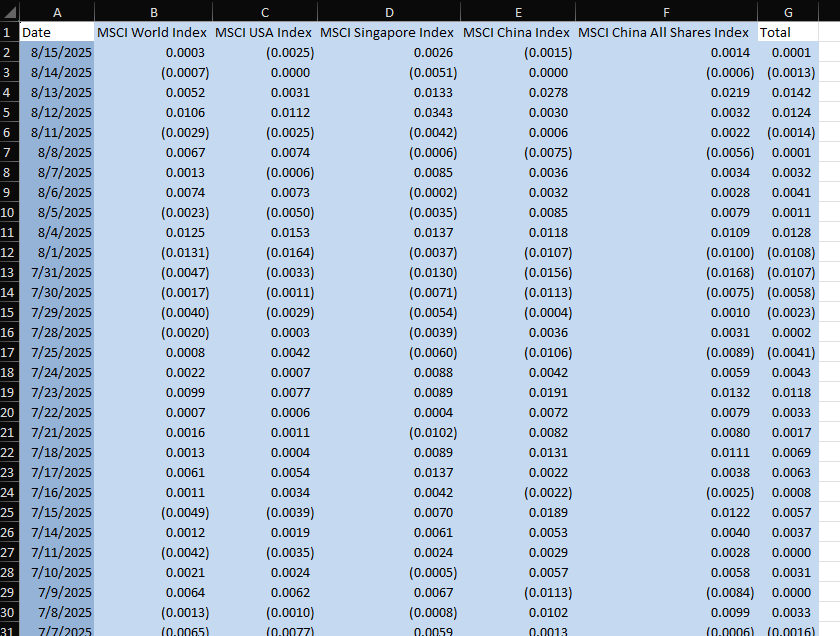The image size is (840, 636).
Task: Select World Index value (0.0131) for 8/1/2025
Action: pyautogui.click(x=153, y=252)
